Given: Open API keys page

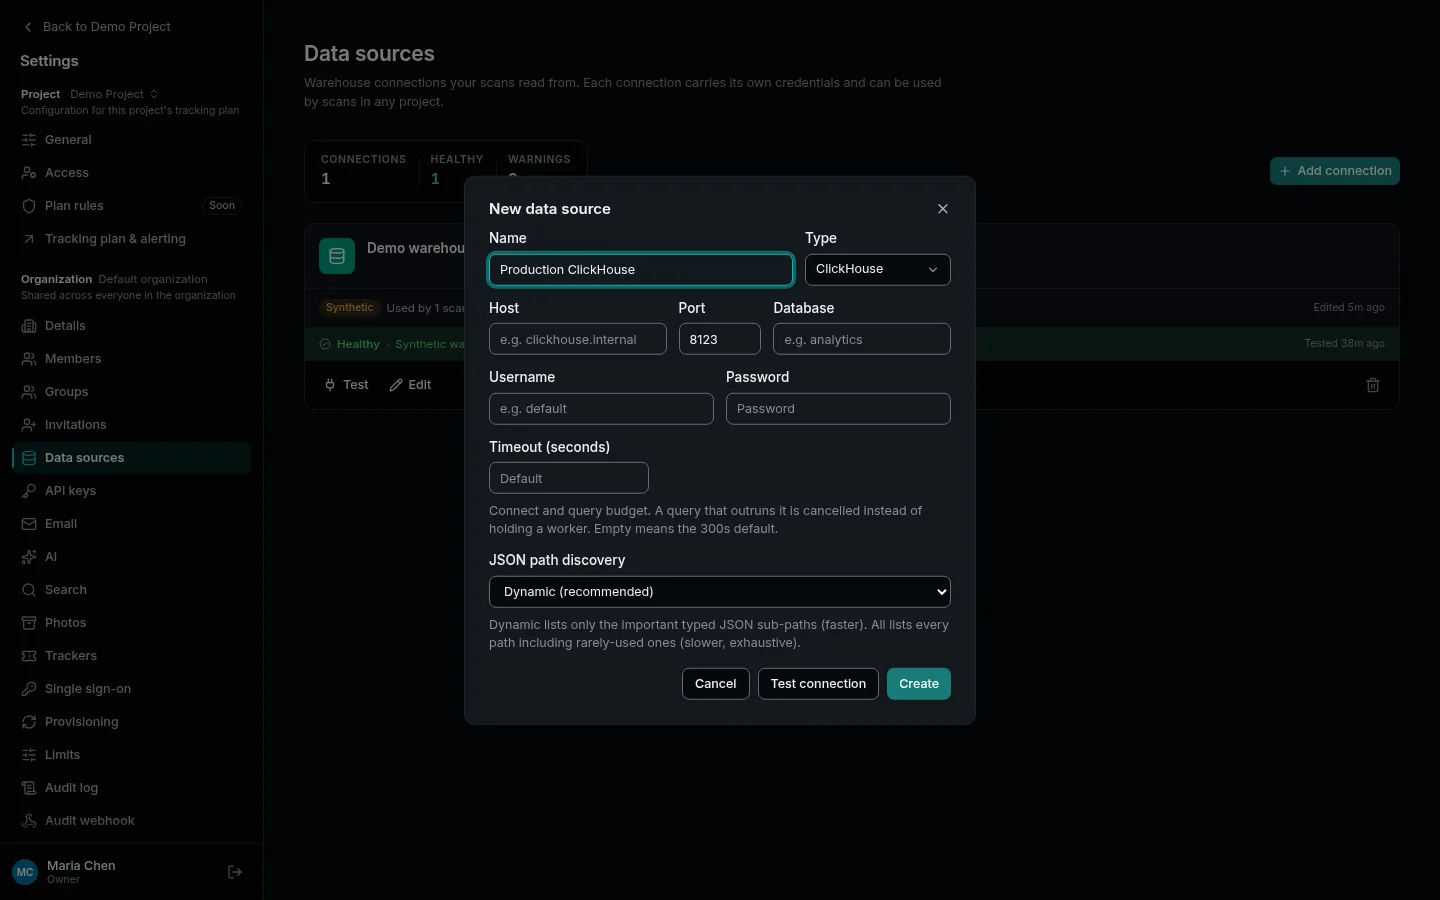Looking at the screenshot, I should pos(131,491).
